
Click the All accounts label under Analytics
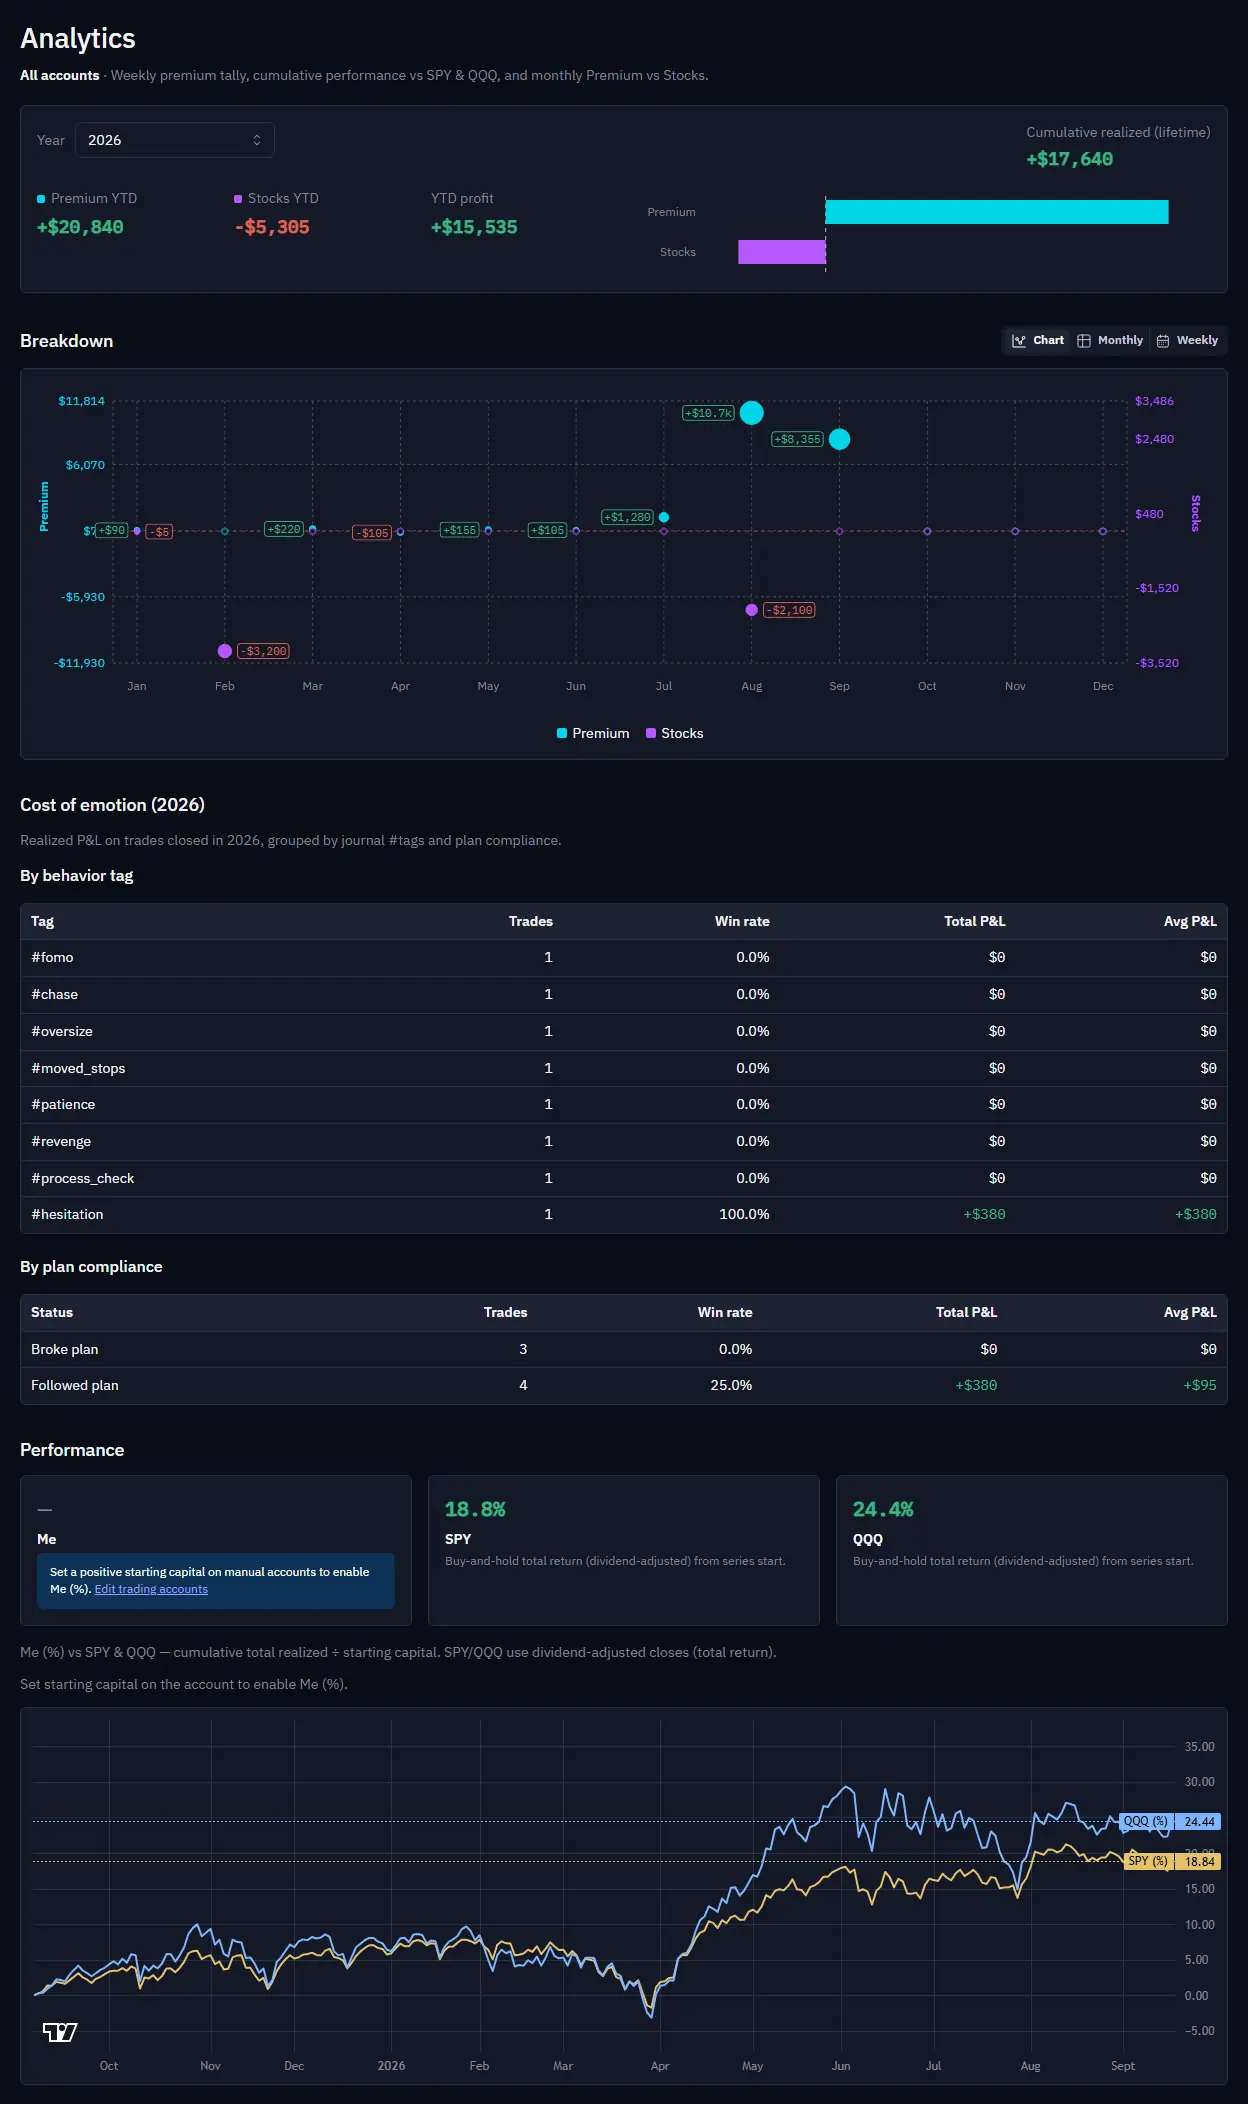click(60, 75)
